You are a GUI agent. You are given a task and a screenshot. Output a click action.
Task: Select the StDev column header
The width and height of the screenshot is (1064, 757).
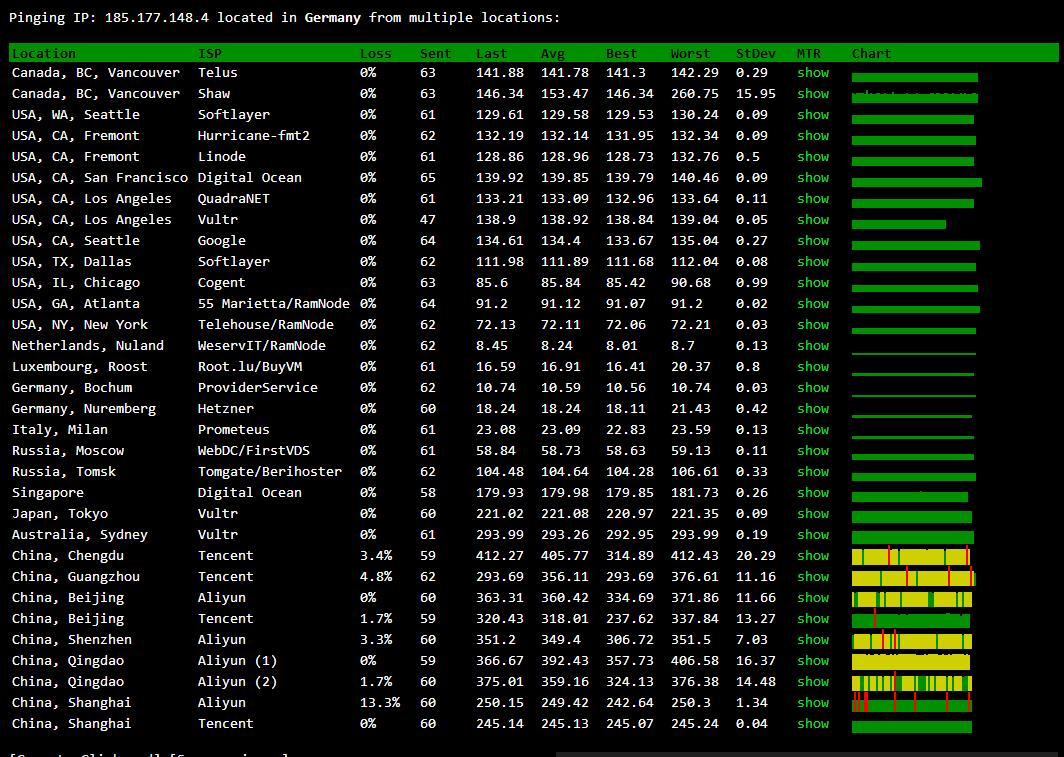pos(756,54)
